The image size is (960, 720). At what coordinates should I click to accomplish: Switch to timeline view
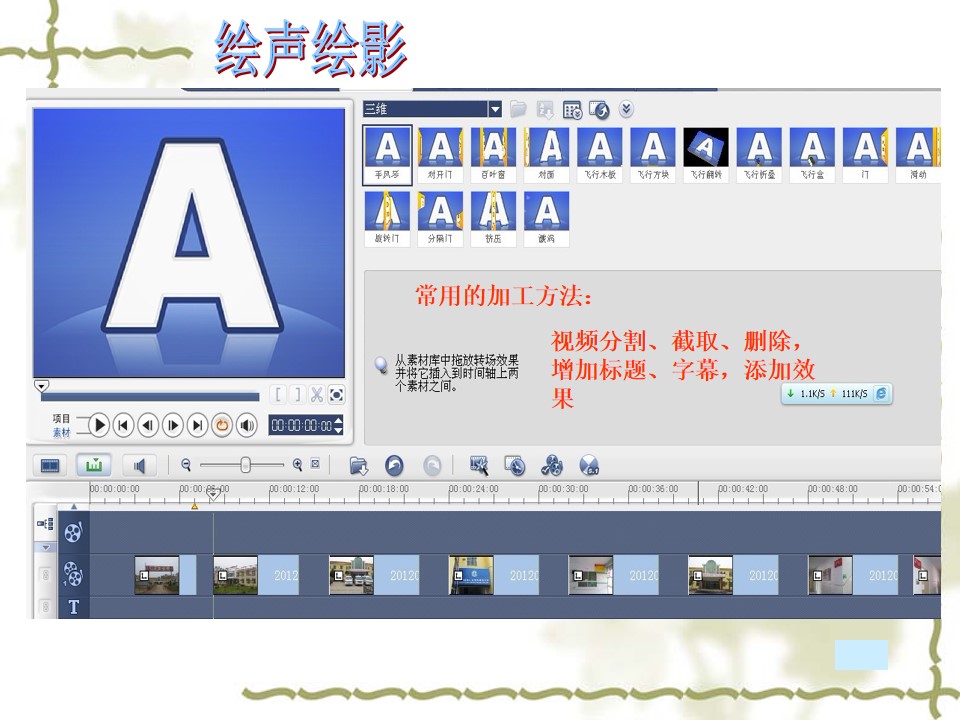point(94,465)
